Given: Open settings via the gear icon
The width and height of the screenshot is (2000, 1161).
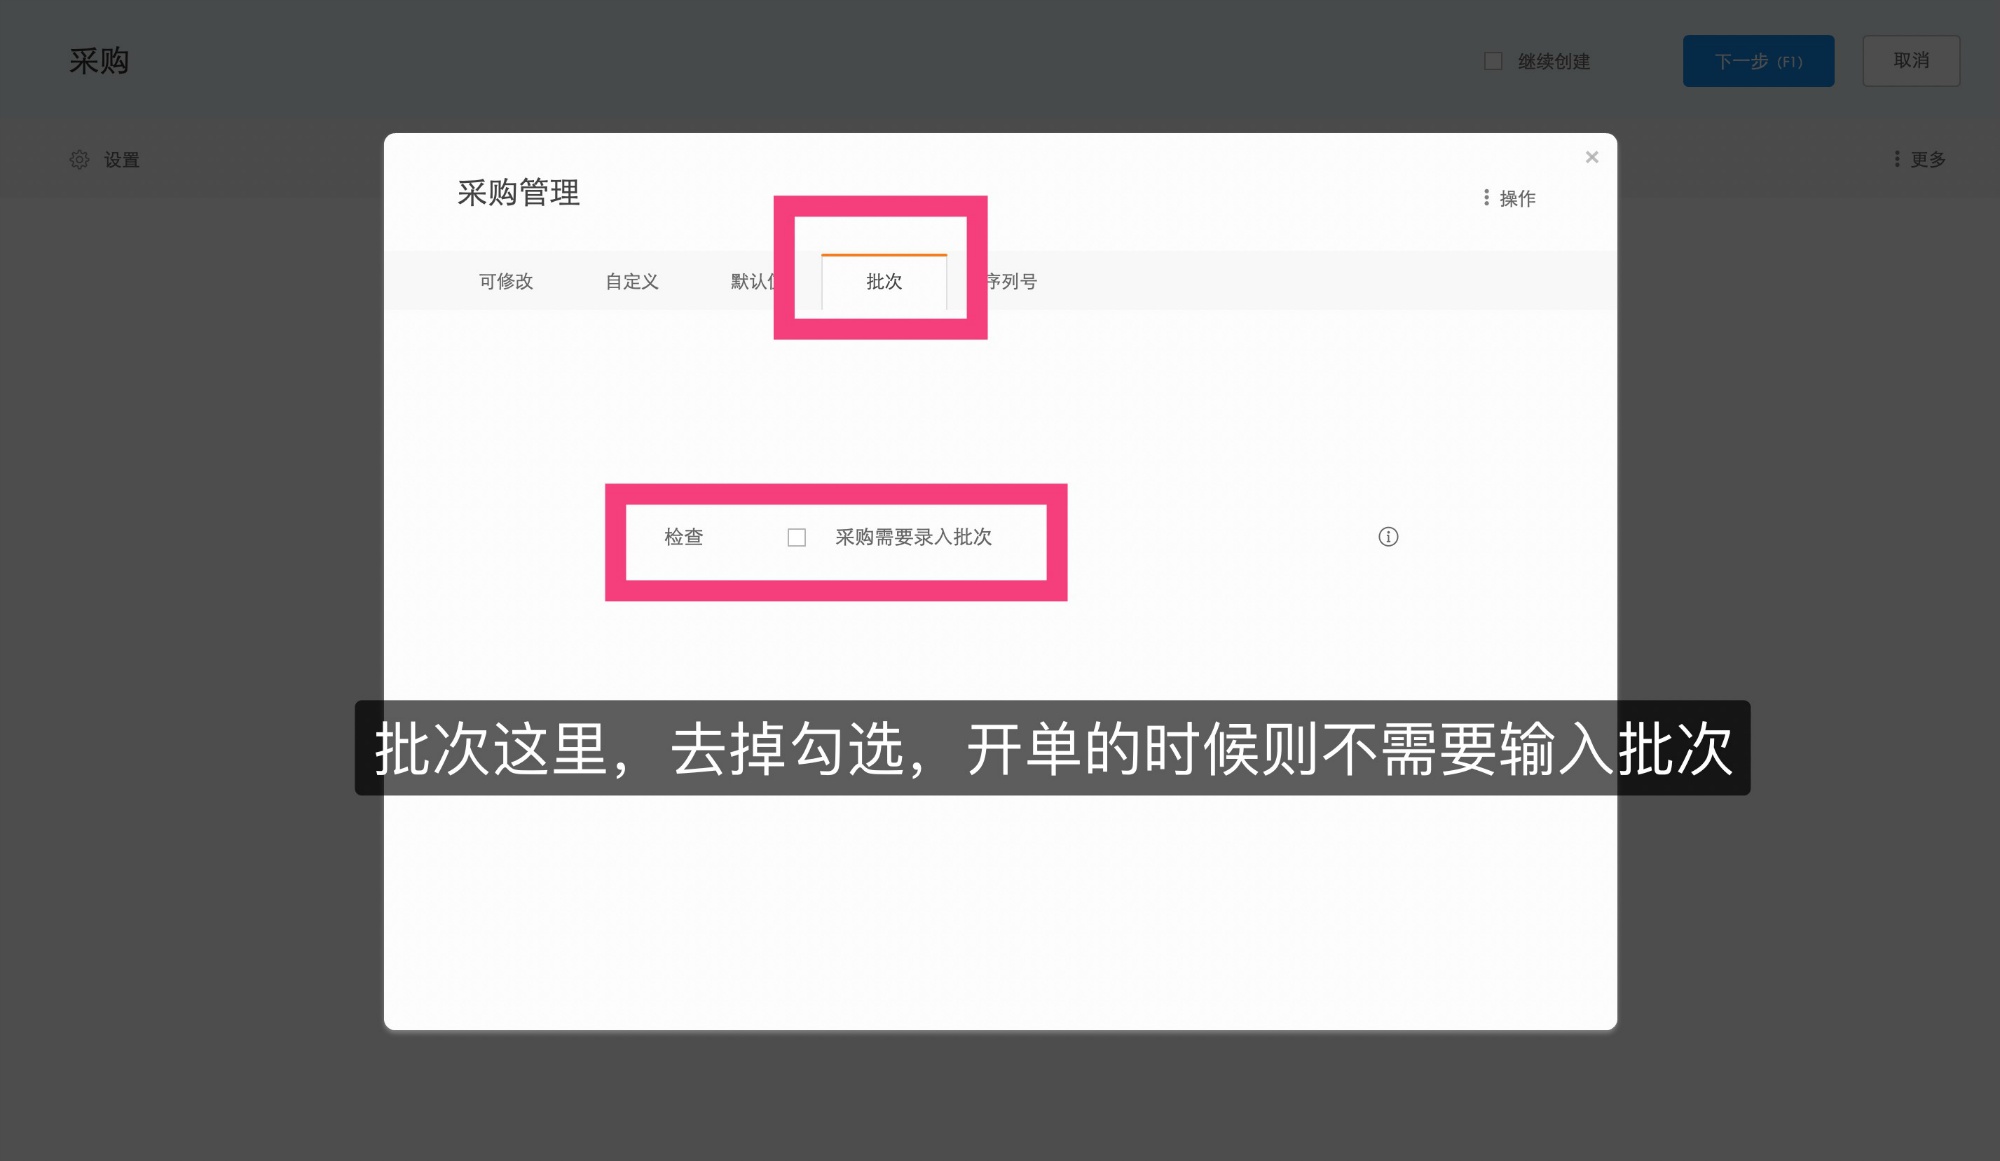Looking at the screenshot, I should coord(79,159).
